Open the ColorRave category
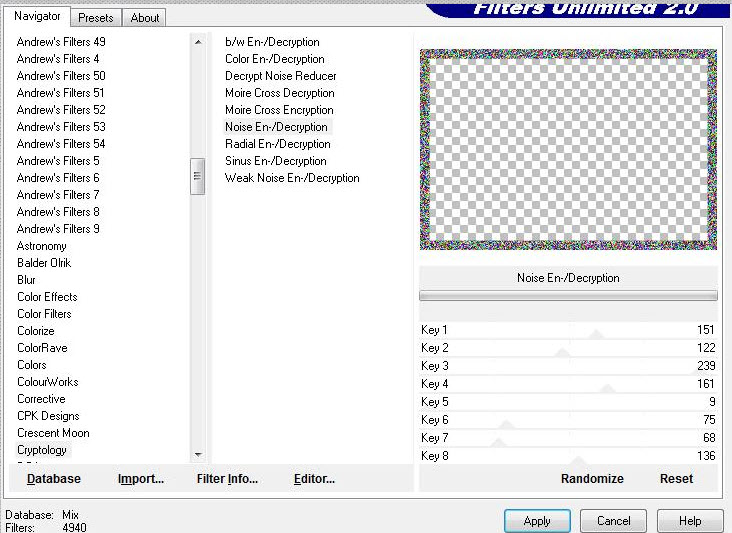Viewport: 732px width, 533px height. point(42,348)
